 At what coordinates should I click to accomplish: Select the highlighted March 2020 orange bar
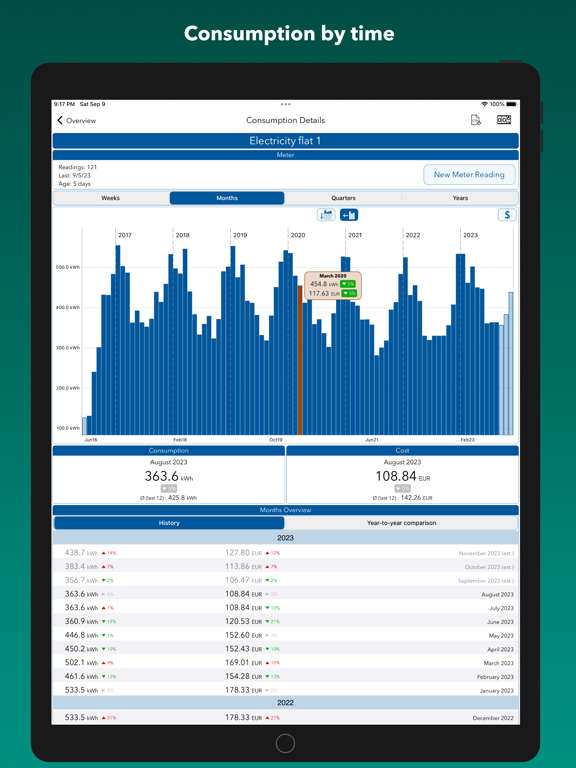point(300,360)
